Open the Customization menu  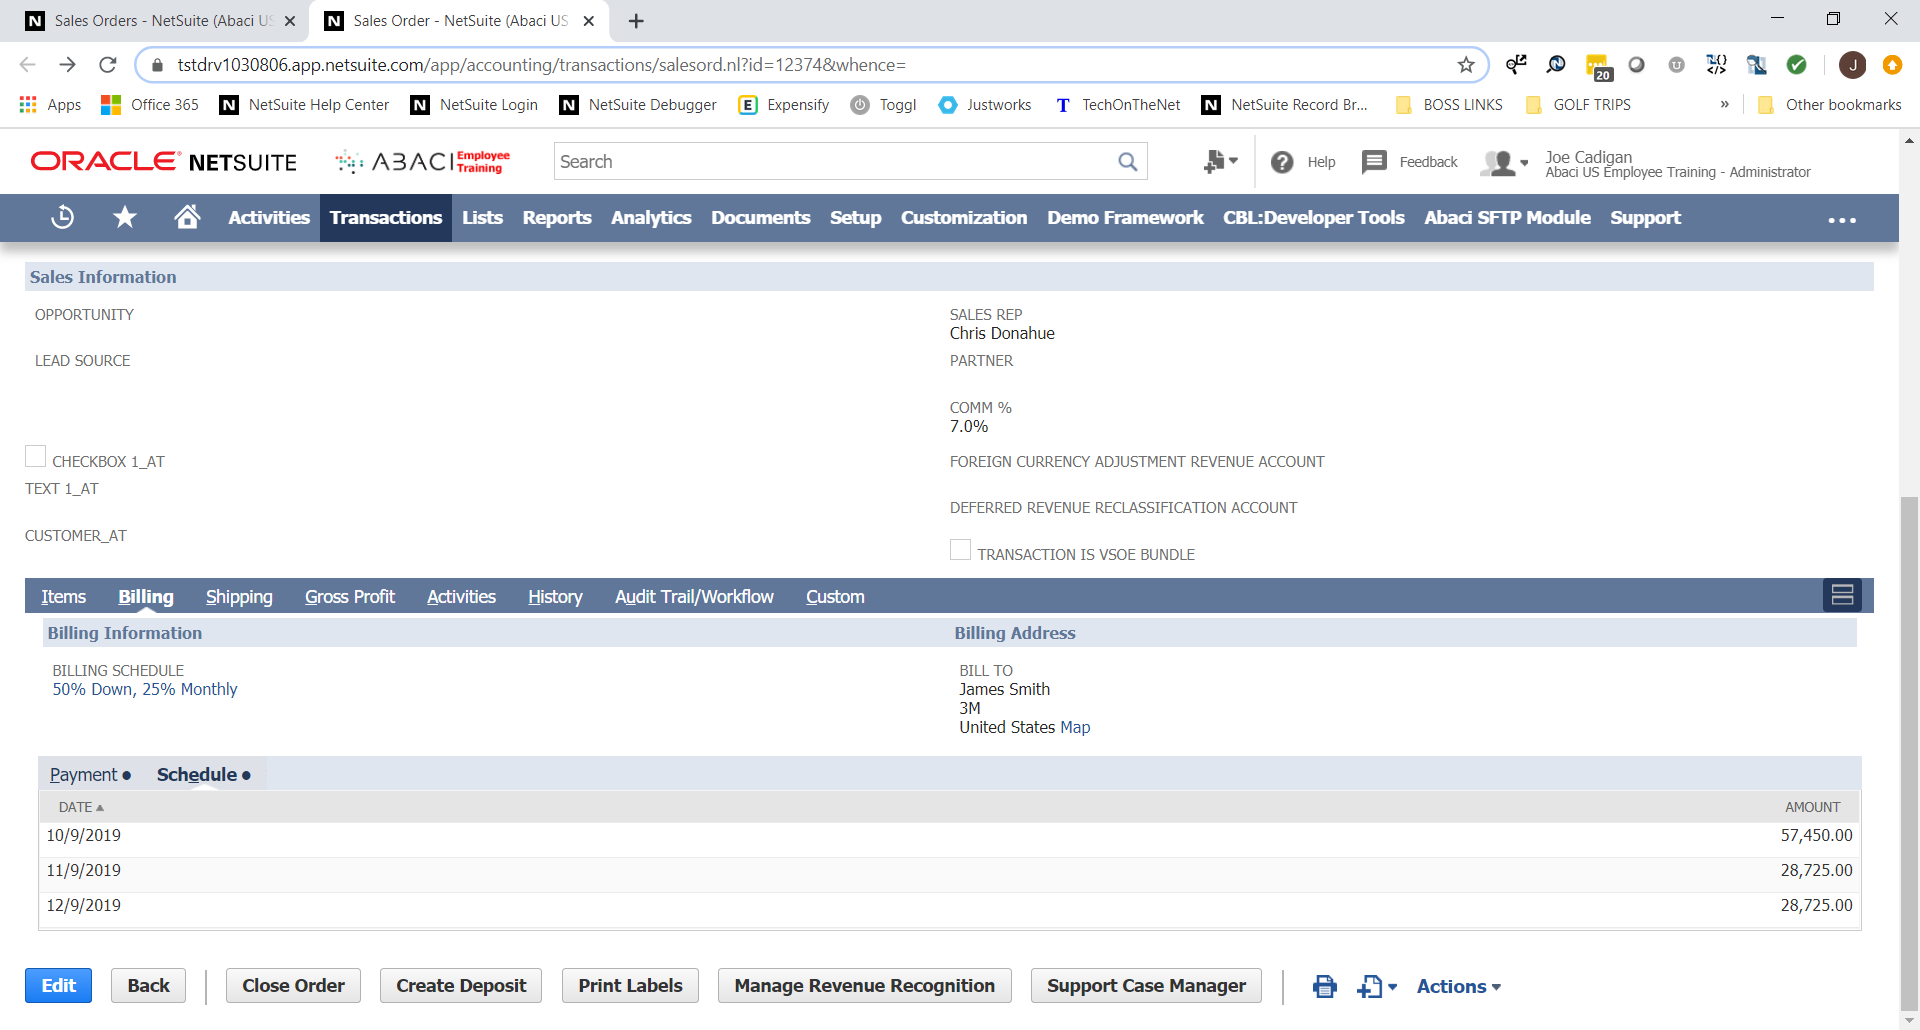(964, 218)
